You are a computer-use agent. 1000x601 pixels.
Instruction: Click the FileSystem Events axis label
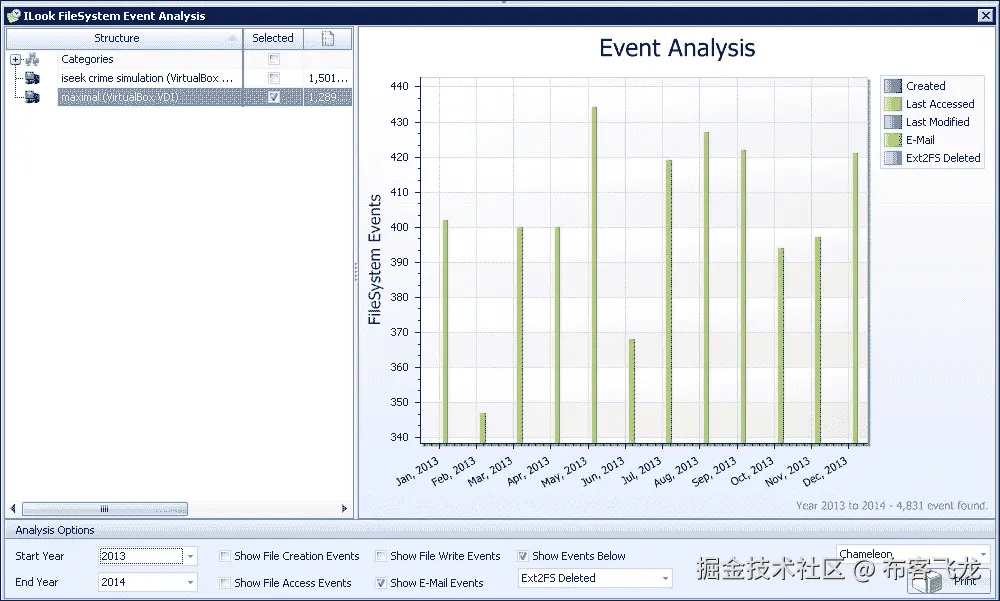(x=374, y=260)
